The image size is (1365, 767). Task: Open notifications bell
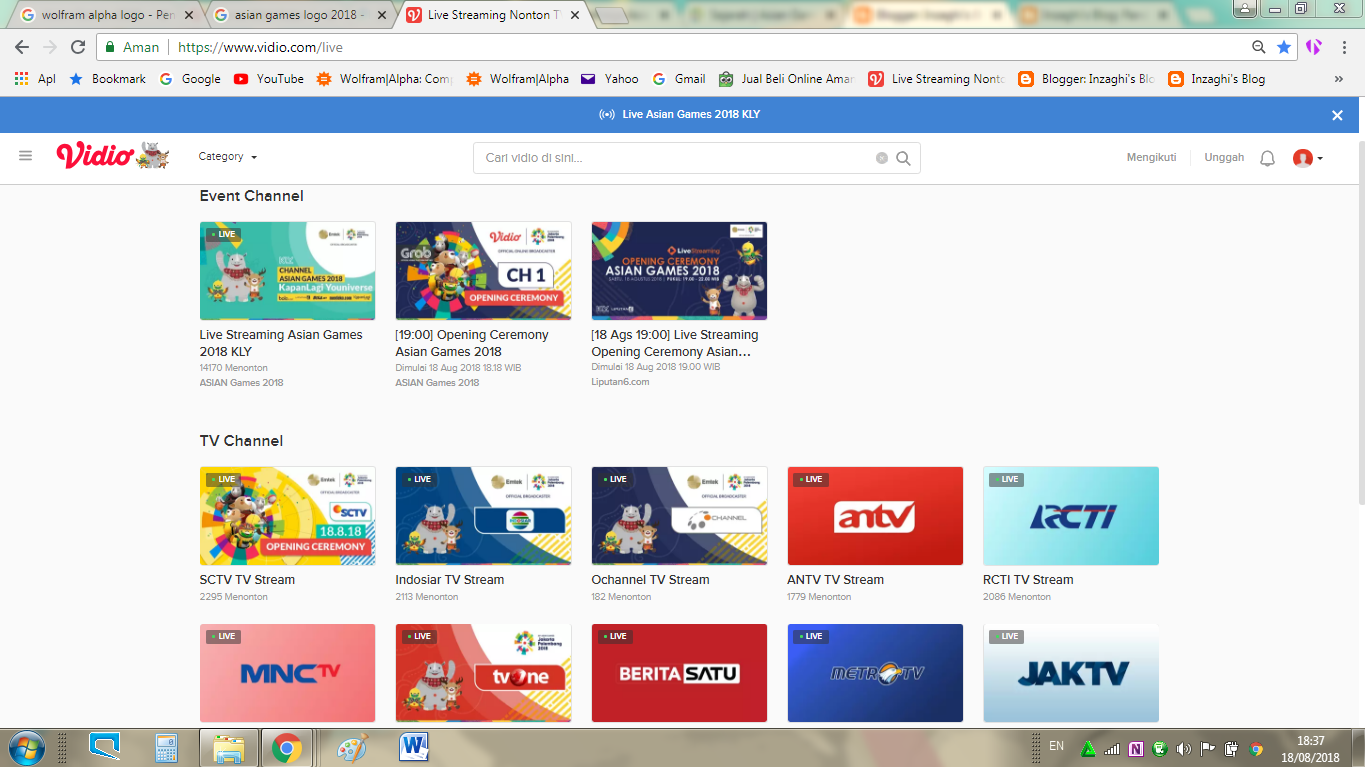pos(1267,158)
